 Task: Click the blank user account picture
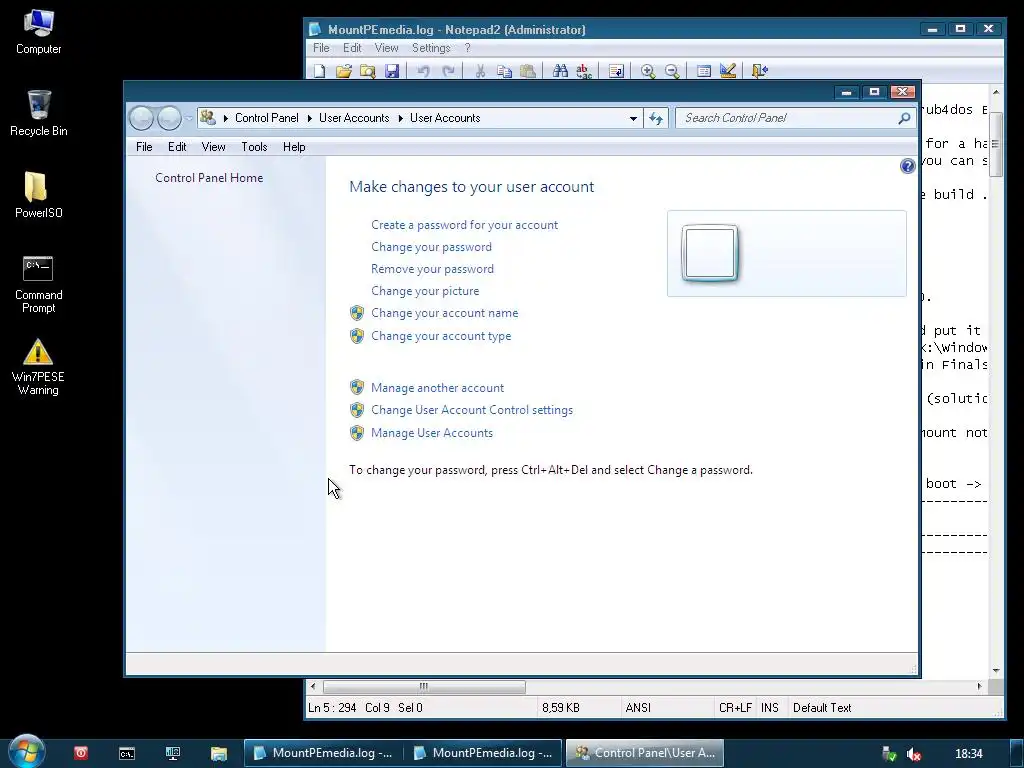click(710, 253)
